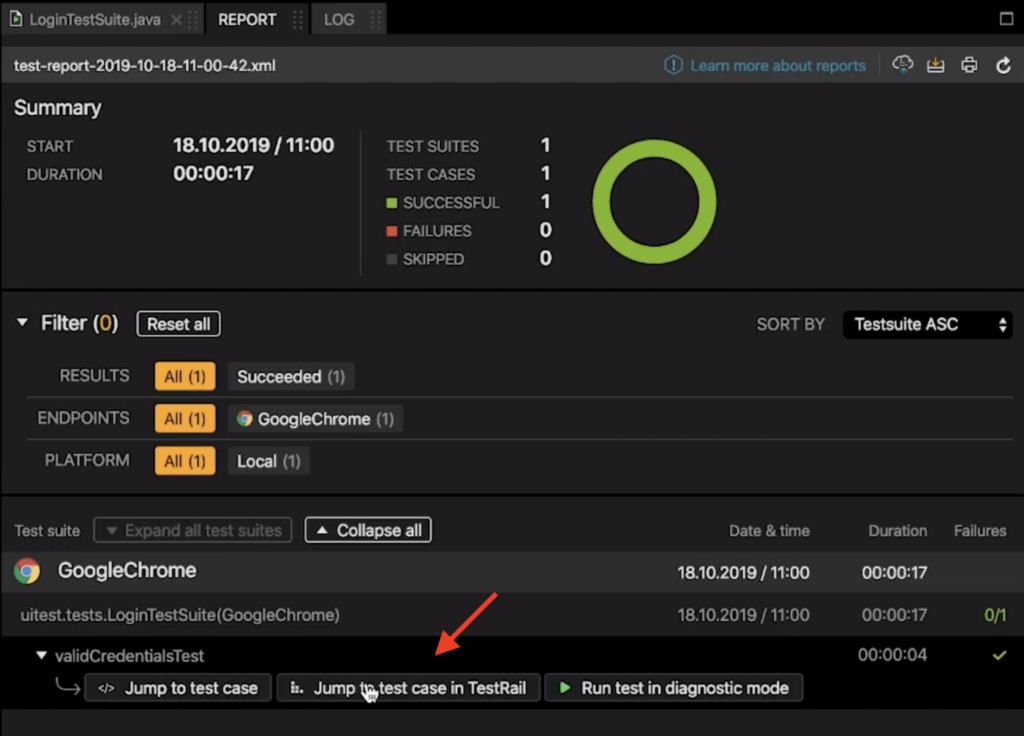Click the Failures column header
Screen dimensions: 1024x736
coord(980,531)
